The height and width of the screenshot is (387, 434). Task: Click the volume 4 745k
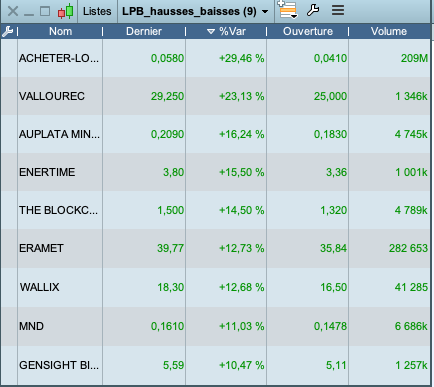pyautogui.click(x=411, y=134)
